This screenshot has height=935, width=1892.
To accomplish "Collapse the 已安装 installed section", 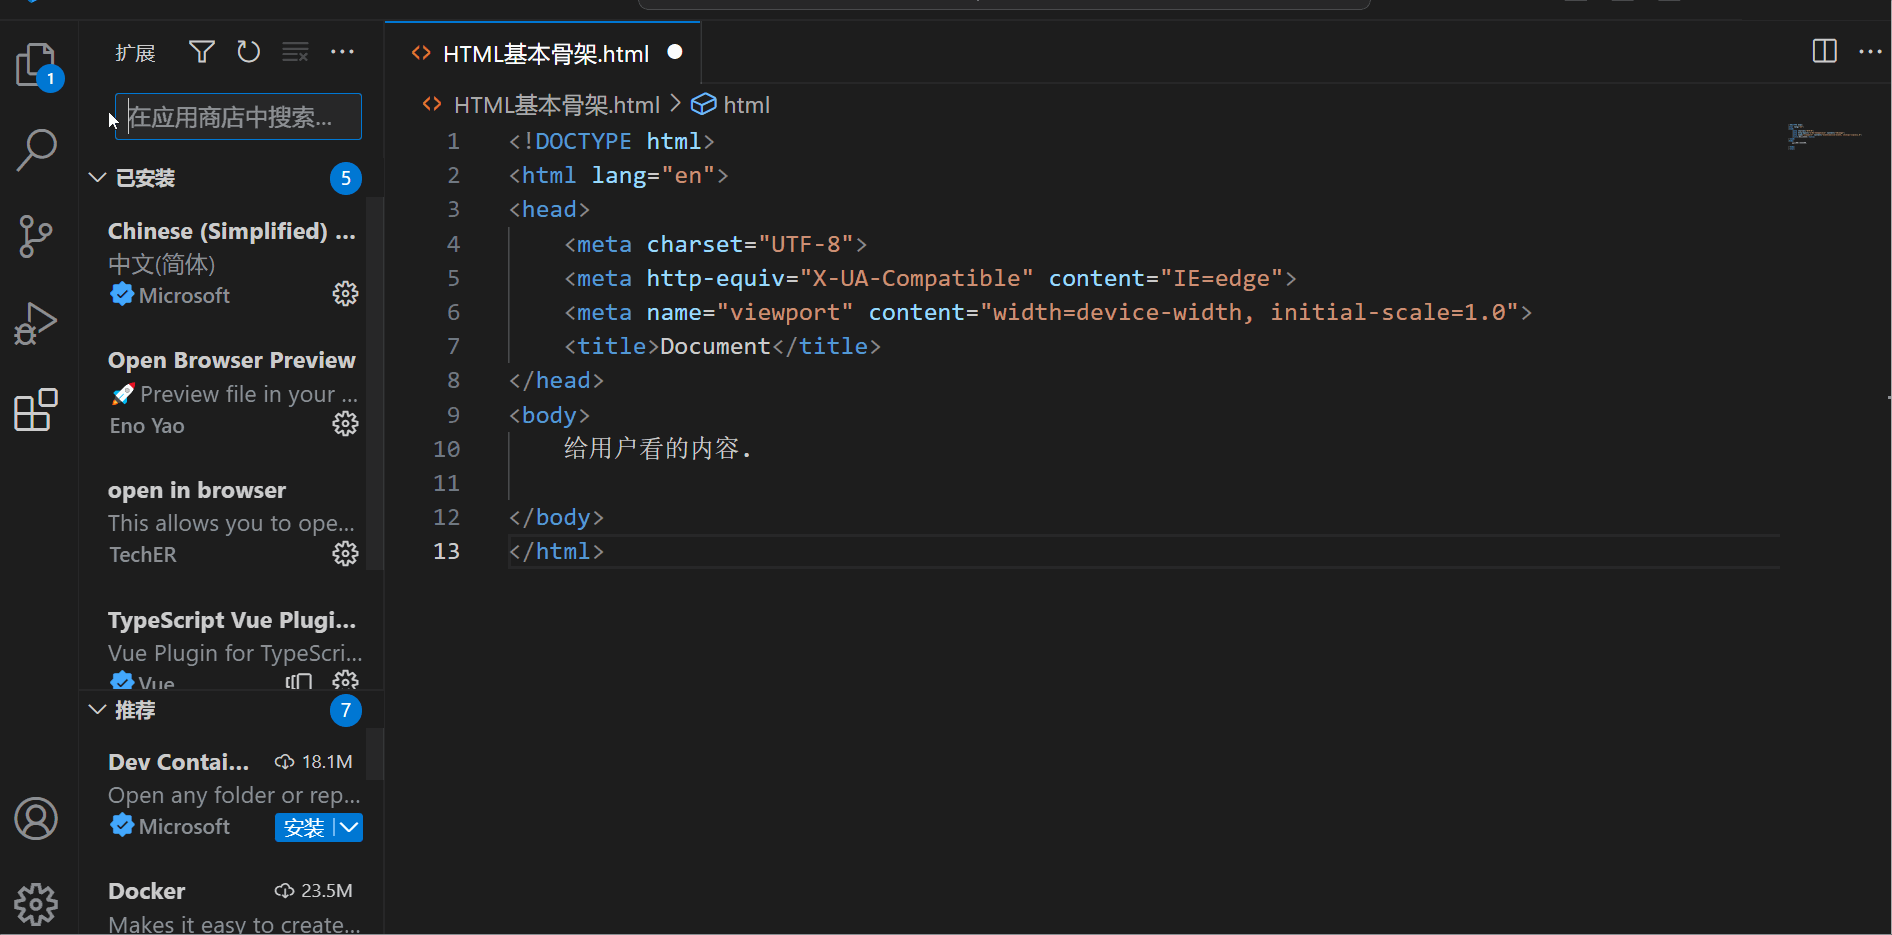I will point(98,178).
